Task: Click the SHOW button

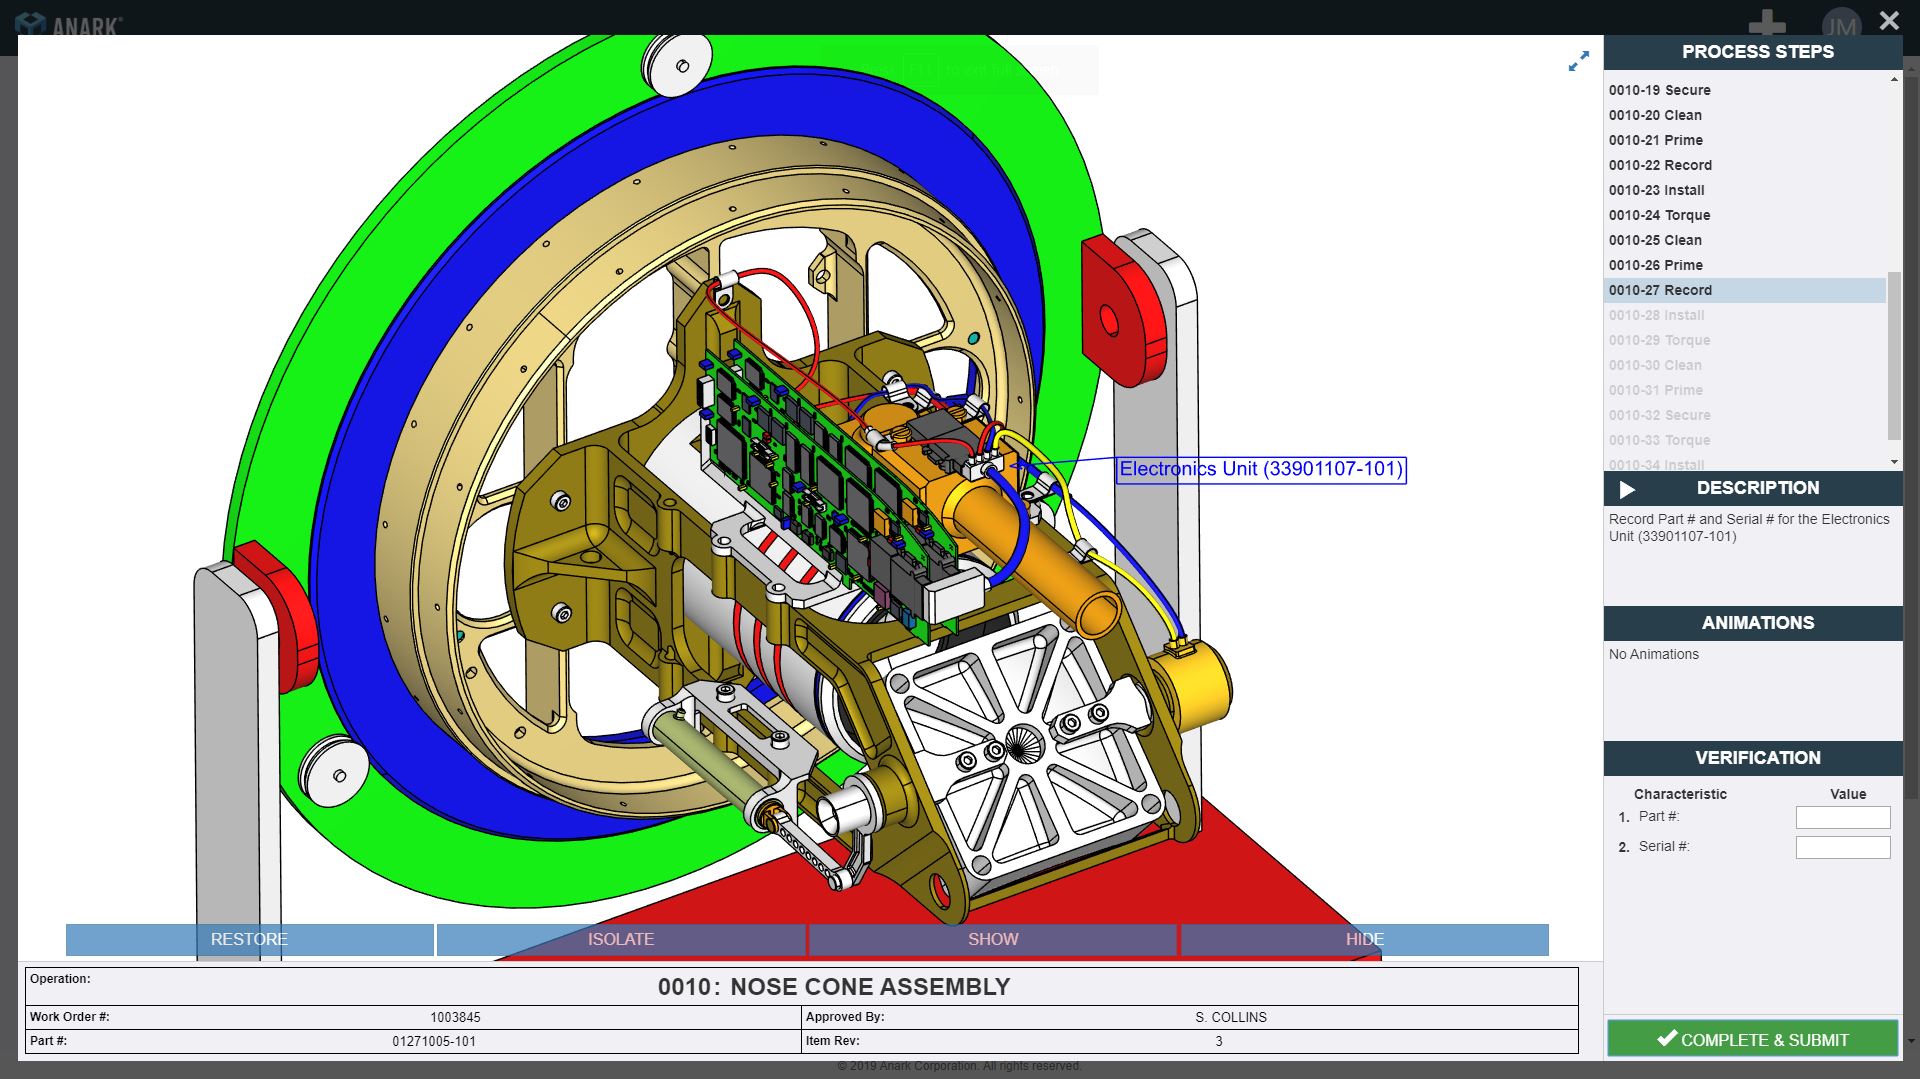Action: click(x=992, y=939)
